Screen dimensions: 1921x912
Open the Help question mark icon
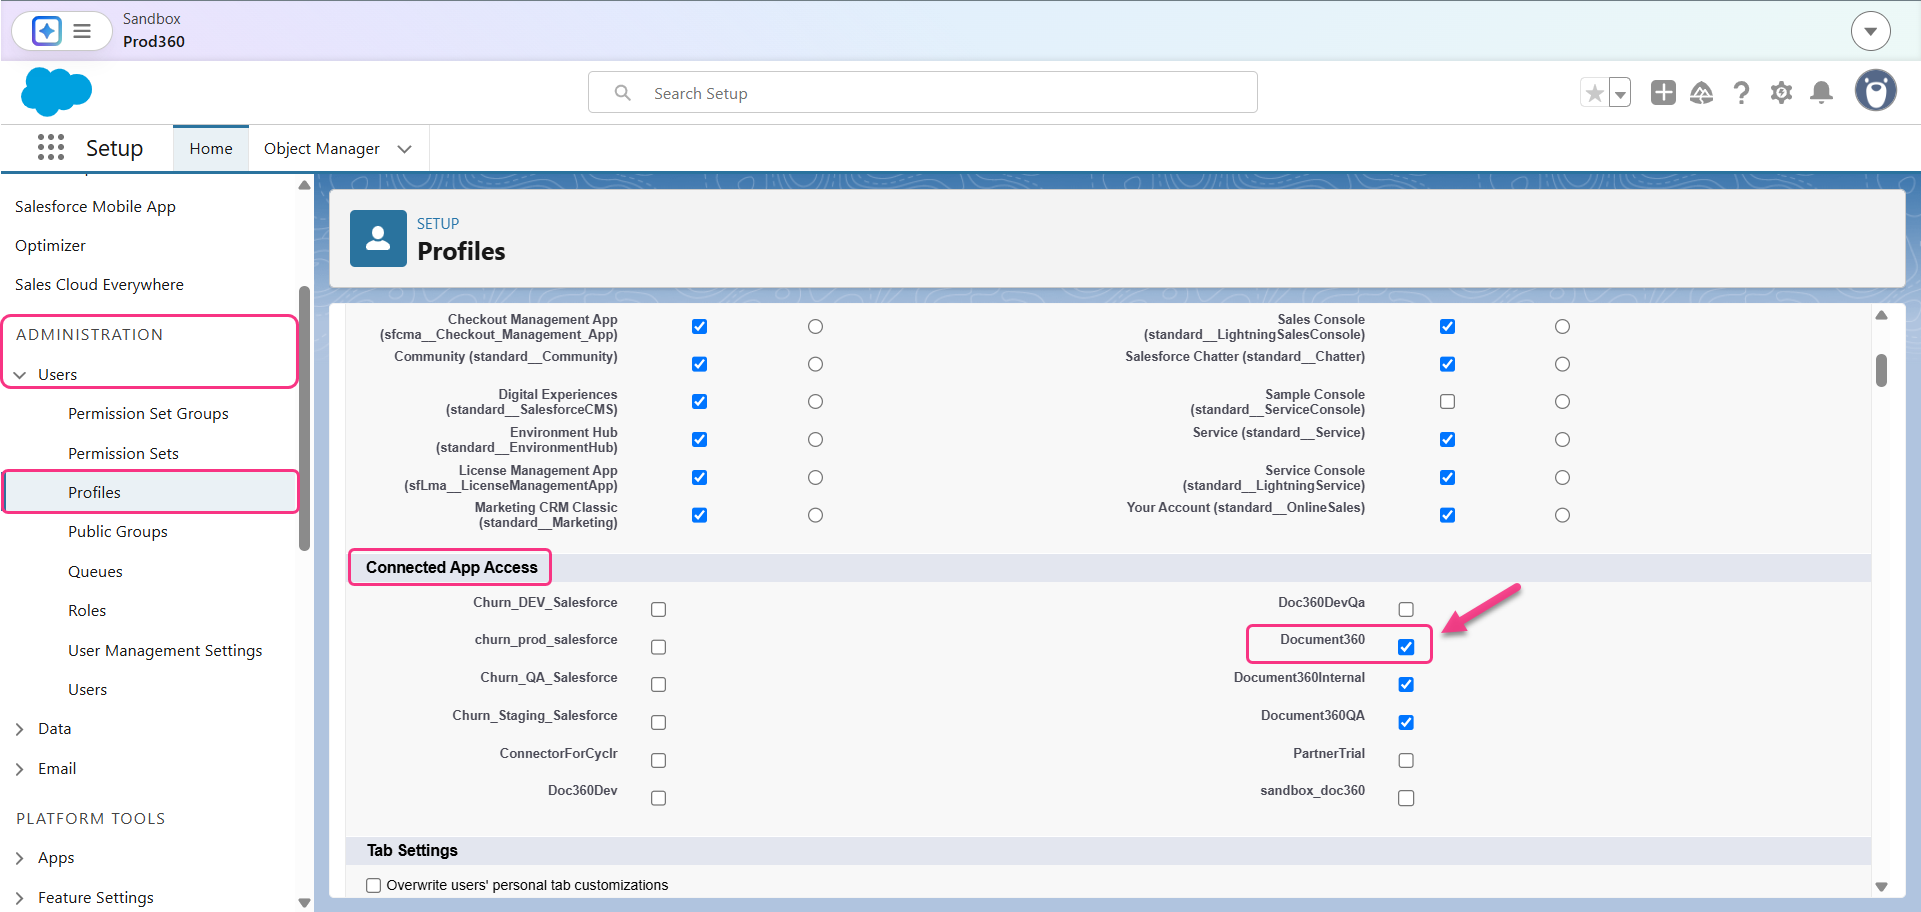(1741, 93)
